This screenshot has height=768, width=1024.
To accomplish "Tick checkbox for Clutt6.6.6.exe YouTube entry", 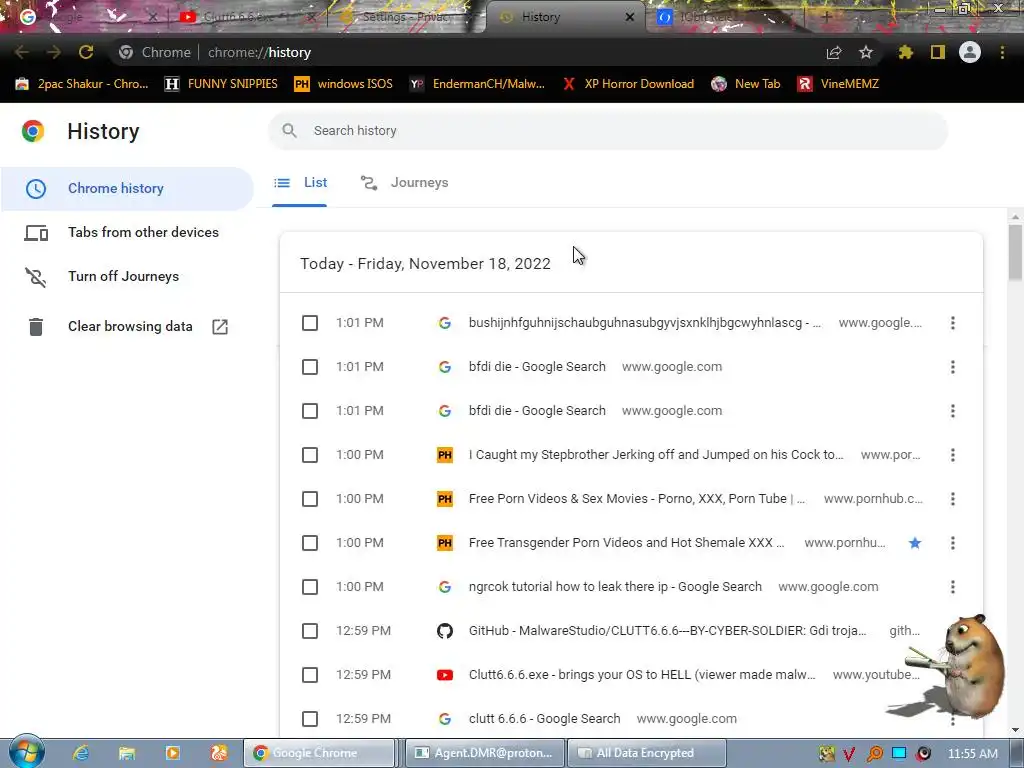I will pyautogui.click(x=310, y=675).
